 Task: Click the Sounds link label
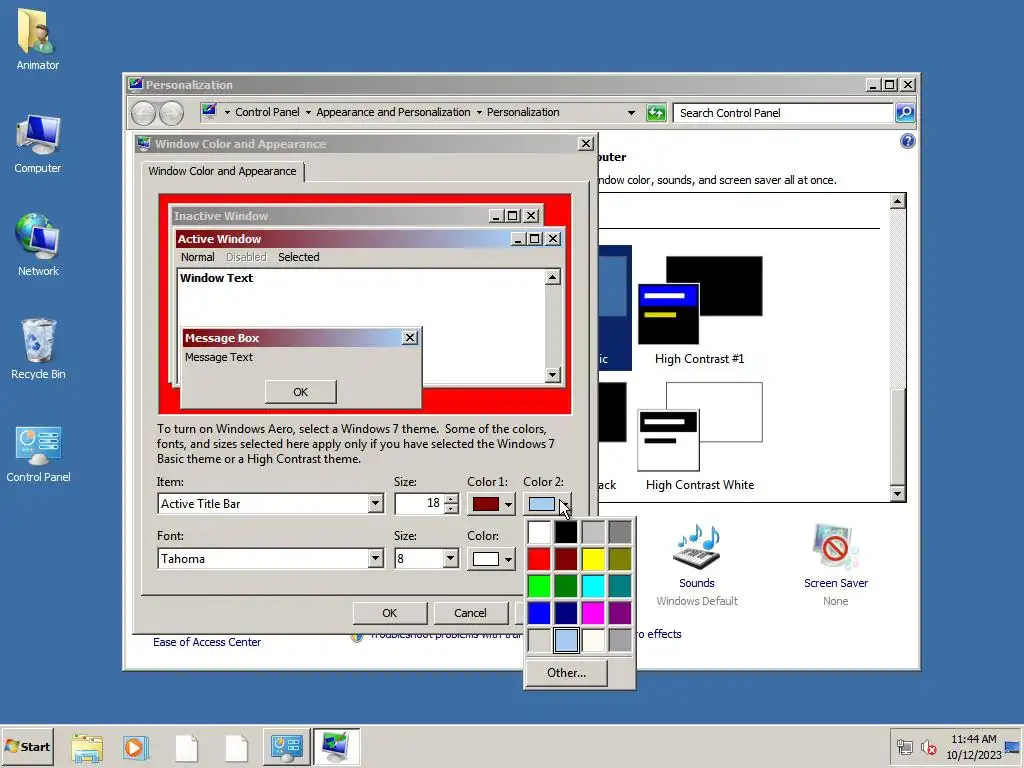click(697, 583)
